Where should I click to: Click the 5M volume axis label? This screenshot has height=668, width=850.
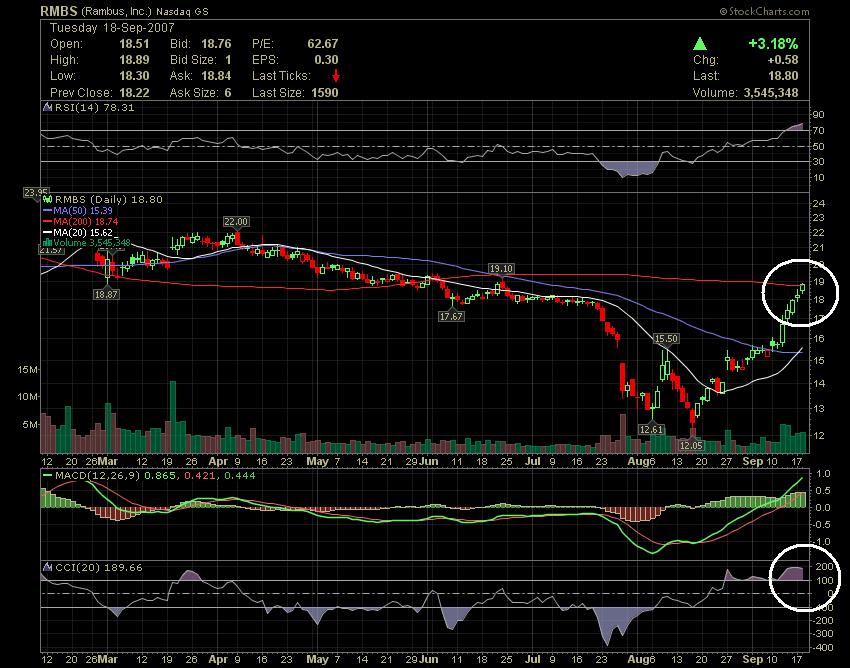point(30,425)
